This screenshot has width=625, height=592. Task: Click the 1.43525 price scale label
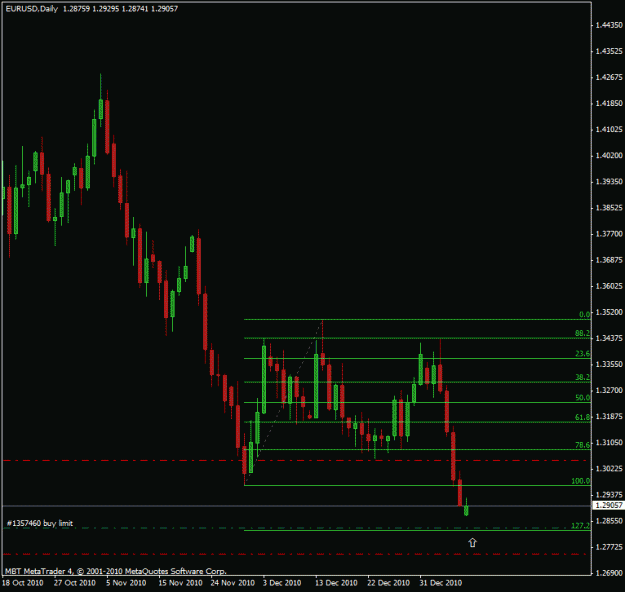(x=609, y=51)
